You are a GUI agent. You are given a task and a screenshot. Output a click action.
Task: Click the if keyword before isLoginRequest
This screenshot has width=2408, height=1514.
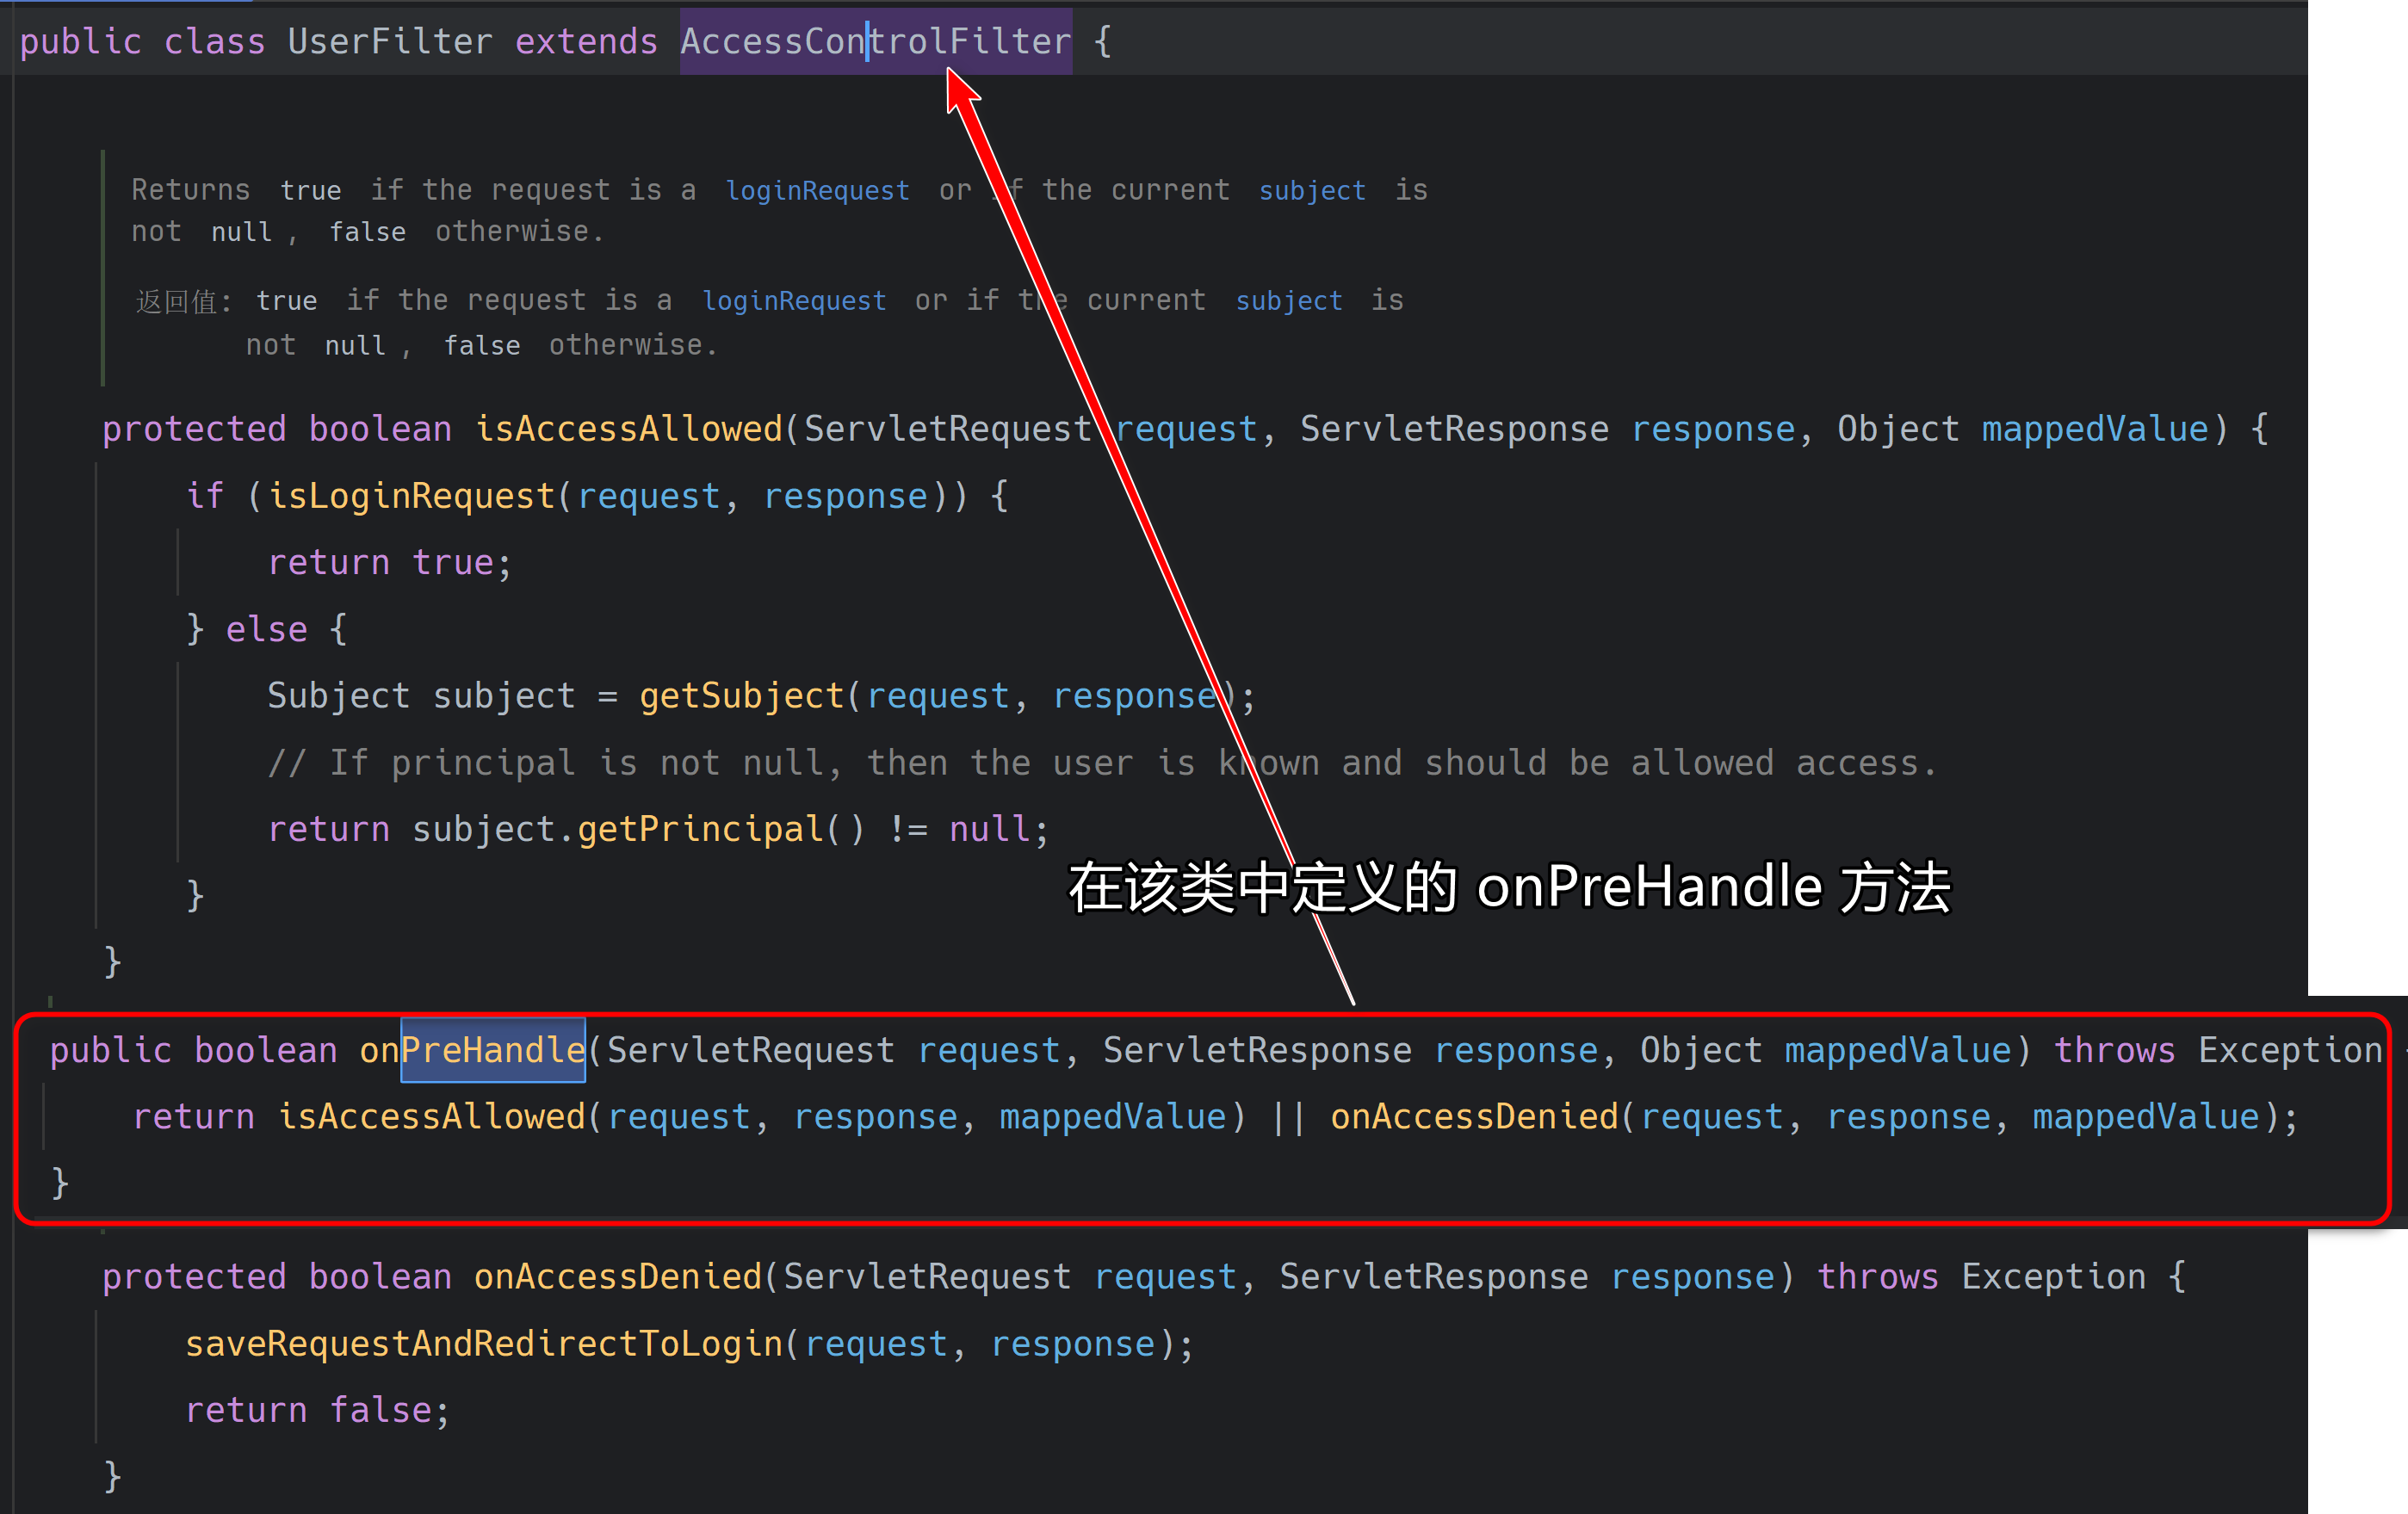coord(204,496)
